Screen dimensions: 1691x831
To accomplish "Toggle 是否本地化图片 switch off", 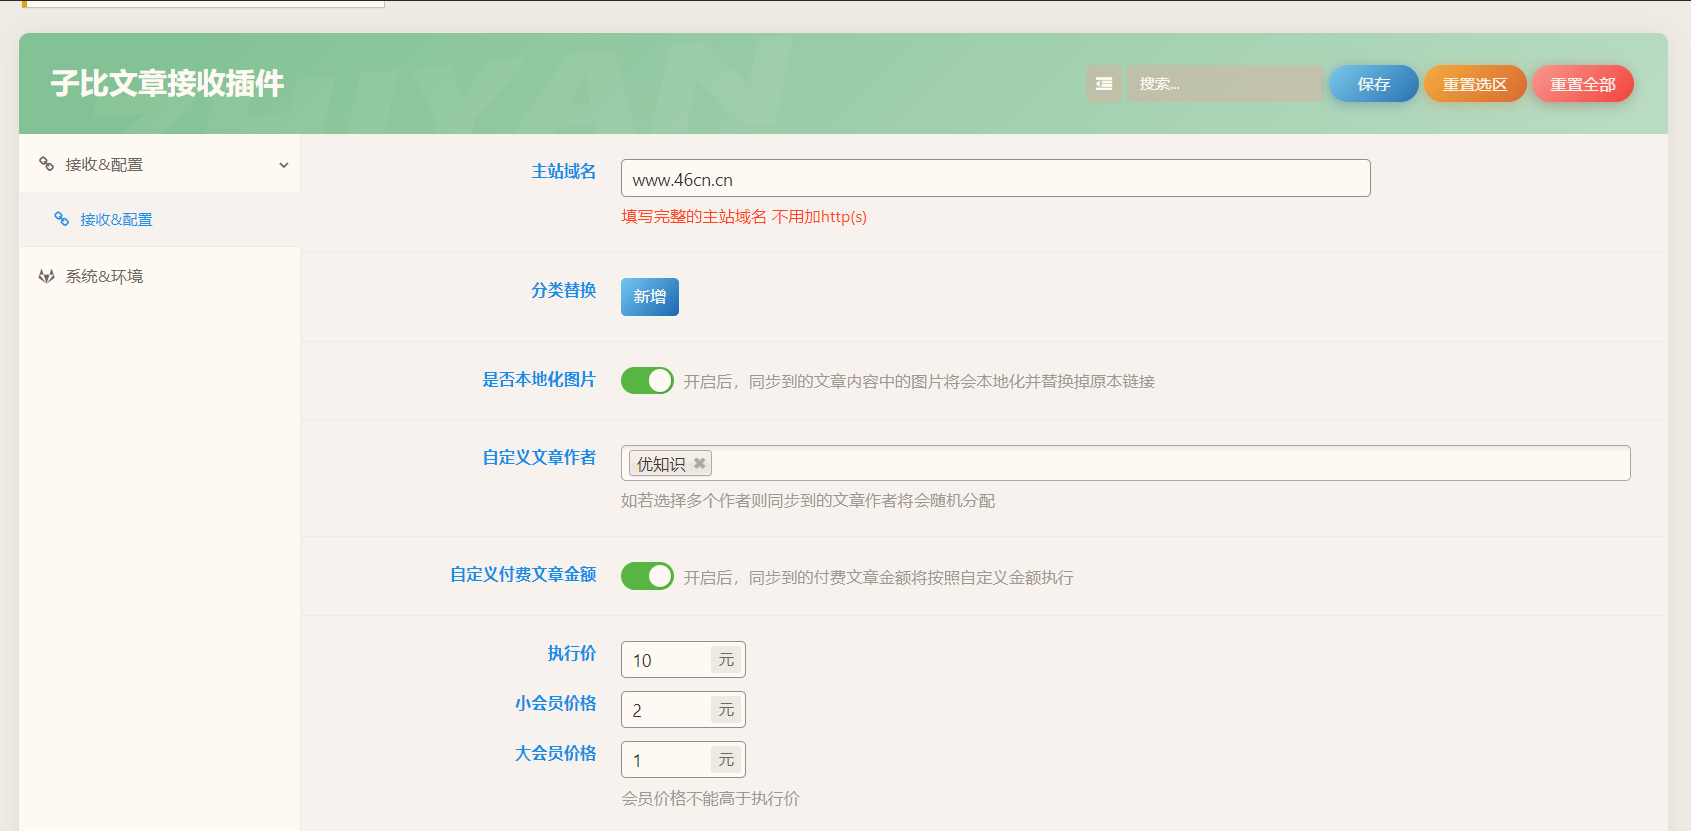I will (647, 381).
